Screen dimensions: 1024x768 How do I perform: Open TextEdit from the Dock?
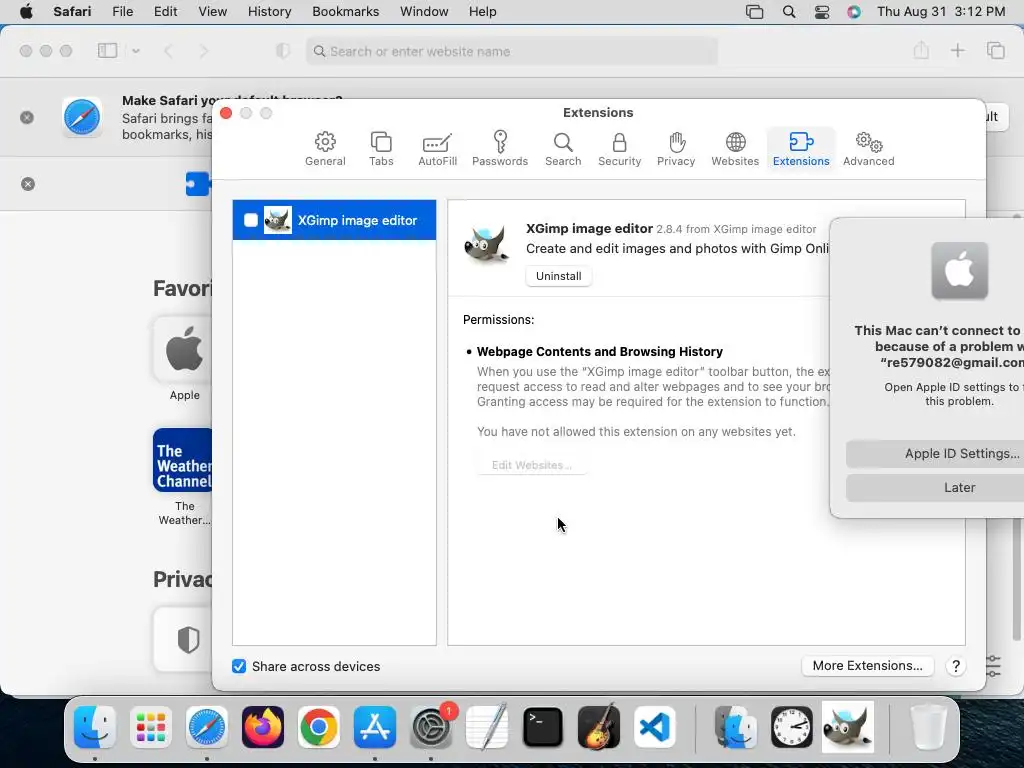coord(487,727)
